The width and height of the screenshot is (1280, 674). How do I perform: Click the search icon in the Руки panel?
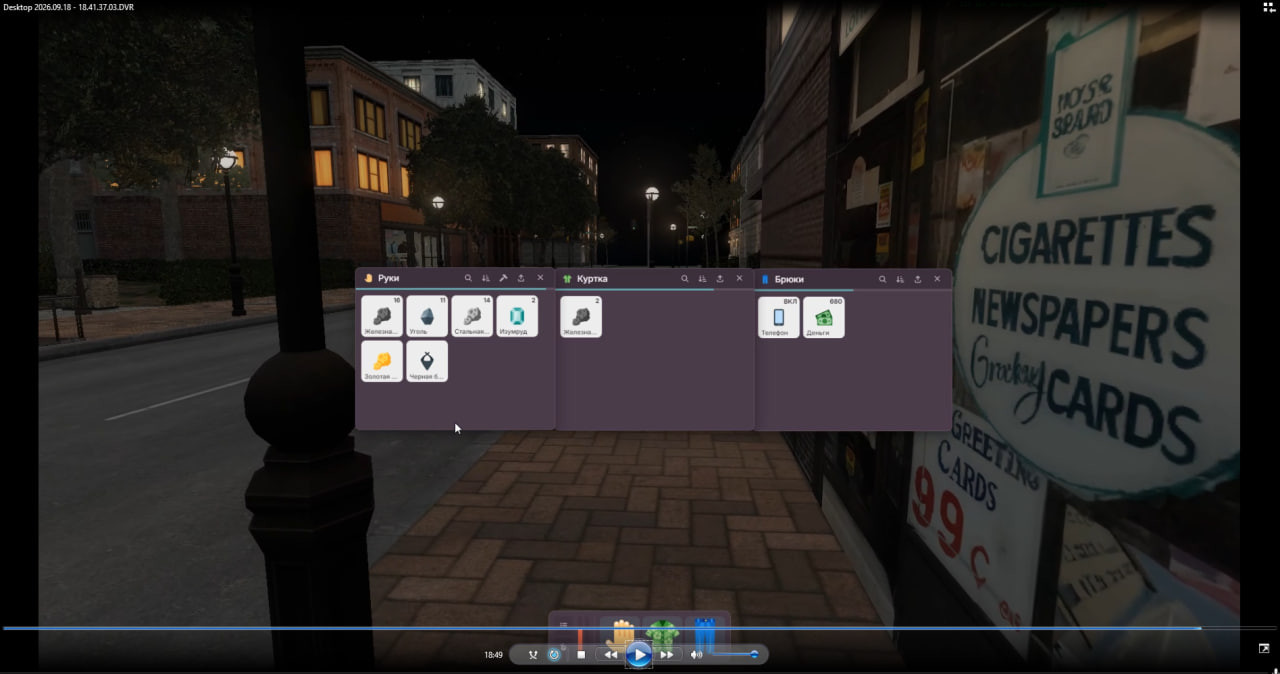[x=468, y=278]
